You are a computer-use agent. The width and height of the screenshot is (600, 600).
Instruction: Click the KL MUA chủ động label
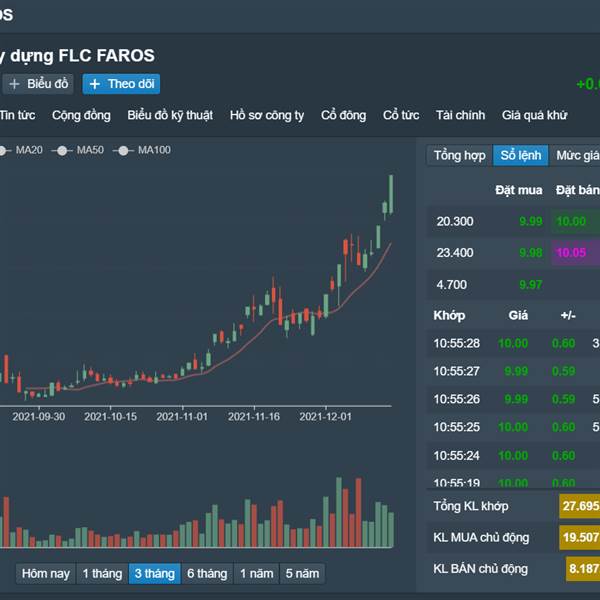(x=481, y=538)
